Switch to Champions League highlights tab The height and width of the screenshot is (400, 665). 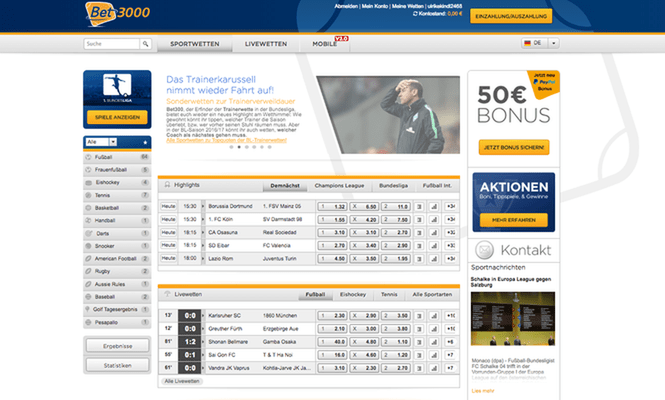[x=339, y=186]
